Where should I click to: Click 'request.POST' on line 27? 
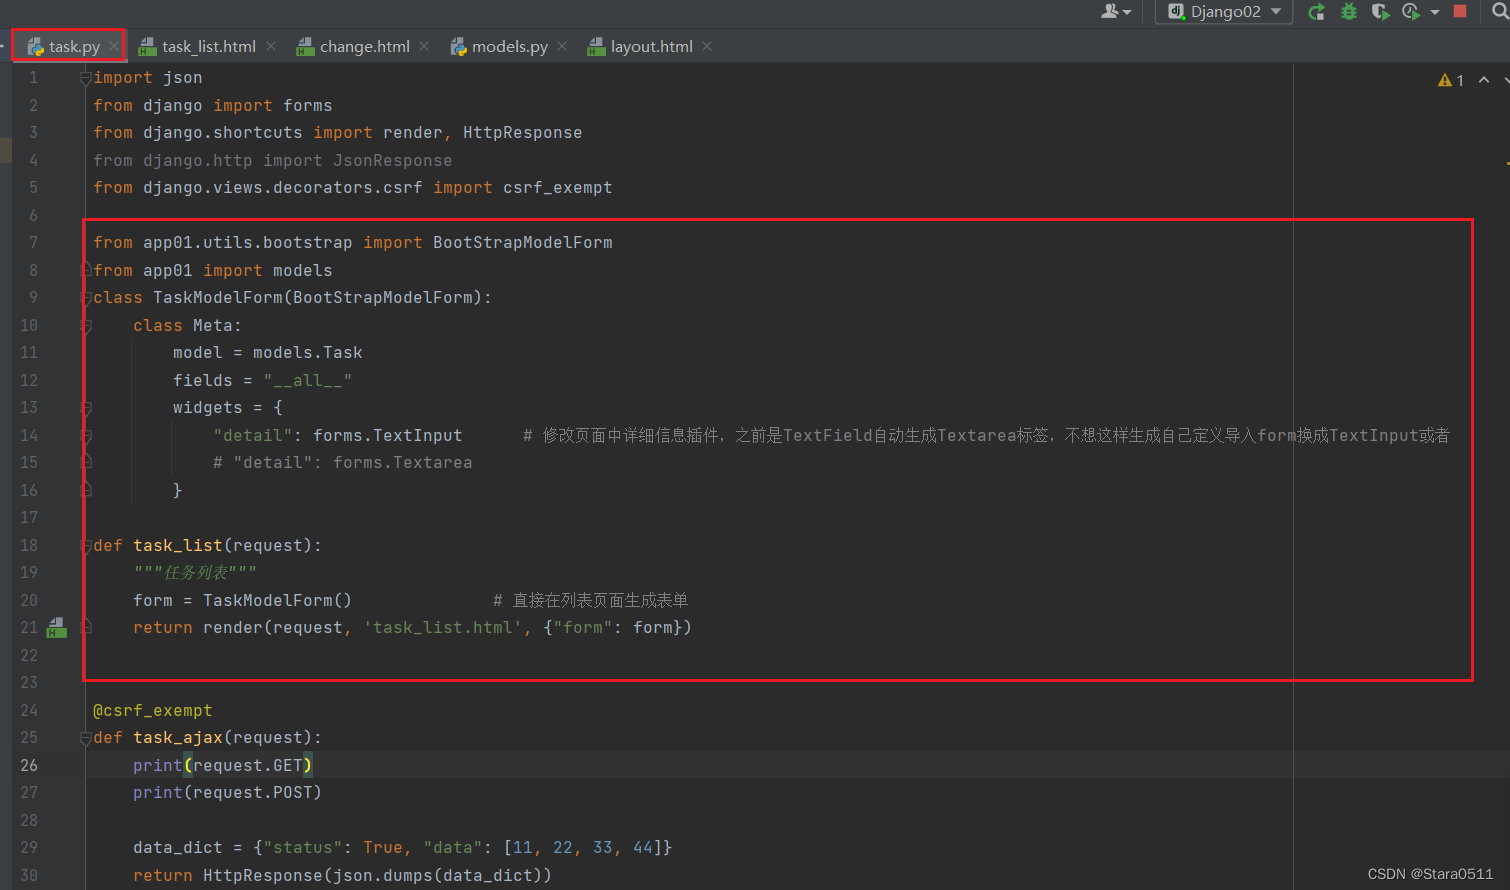coord(253,793)
